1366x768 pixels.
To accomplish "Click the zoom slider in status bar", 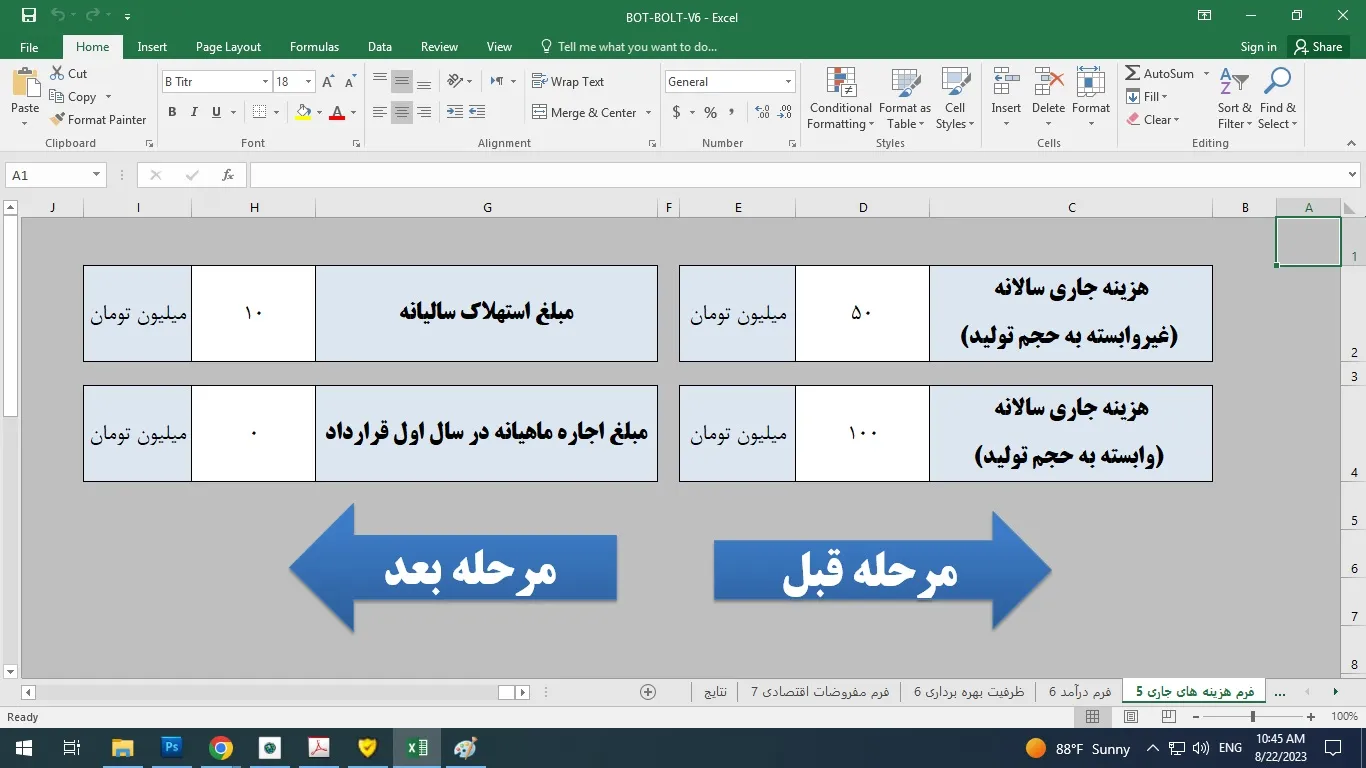I will click(x=1252, y=717).
